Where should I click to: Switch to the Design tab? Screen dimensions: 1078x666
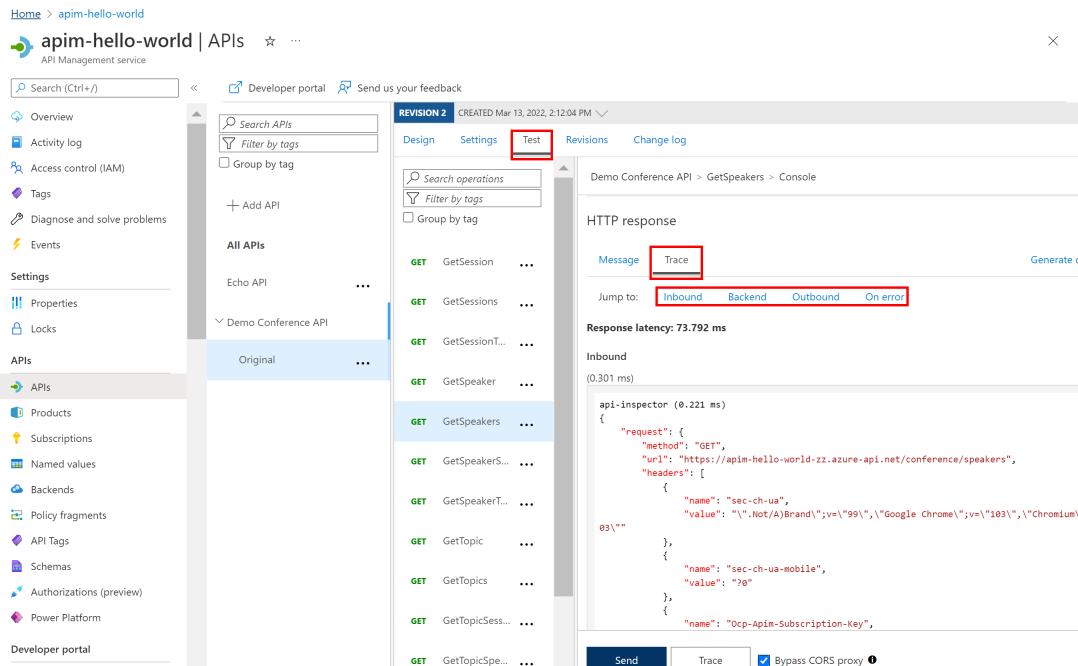tap(419, 140)
